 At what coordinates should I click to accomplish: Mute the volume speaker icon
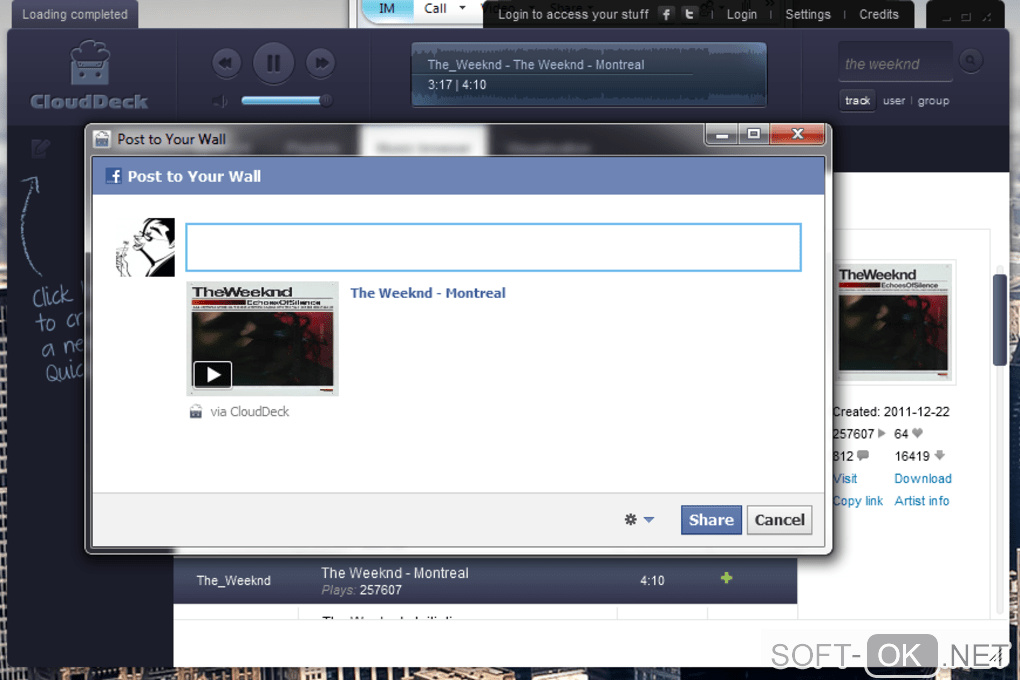221,101
